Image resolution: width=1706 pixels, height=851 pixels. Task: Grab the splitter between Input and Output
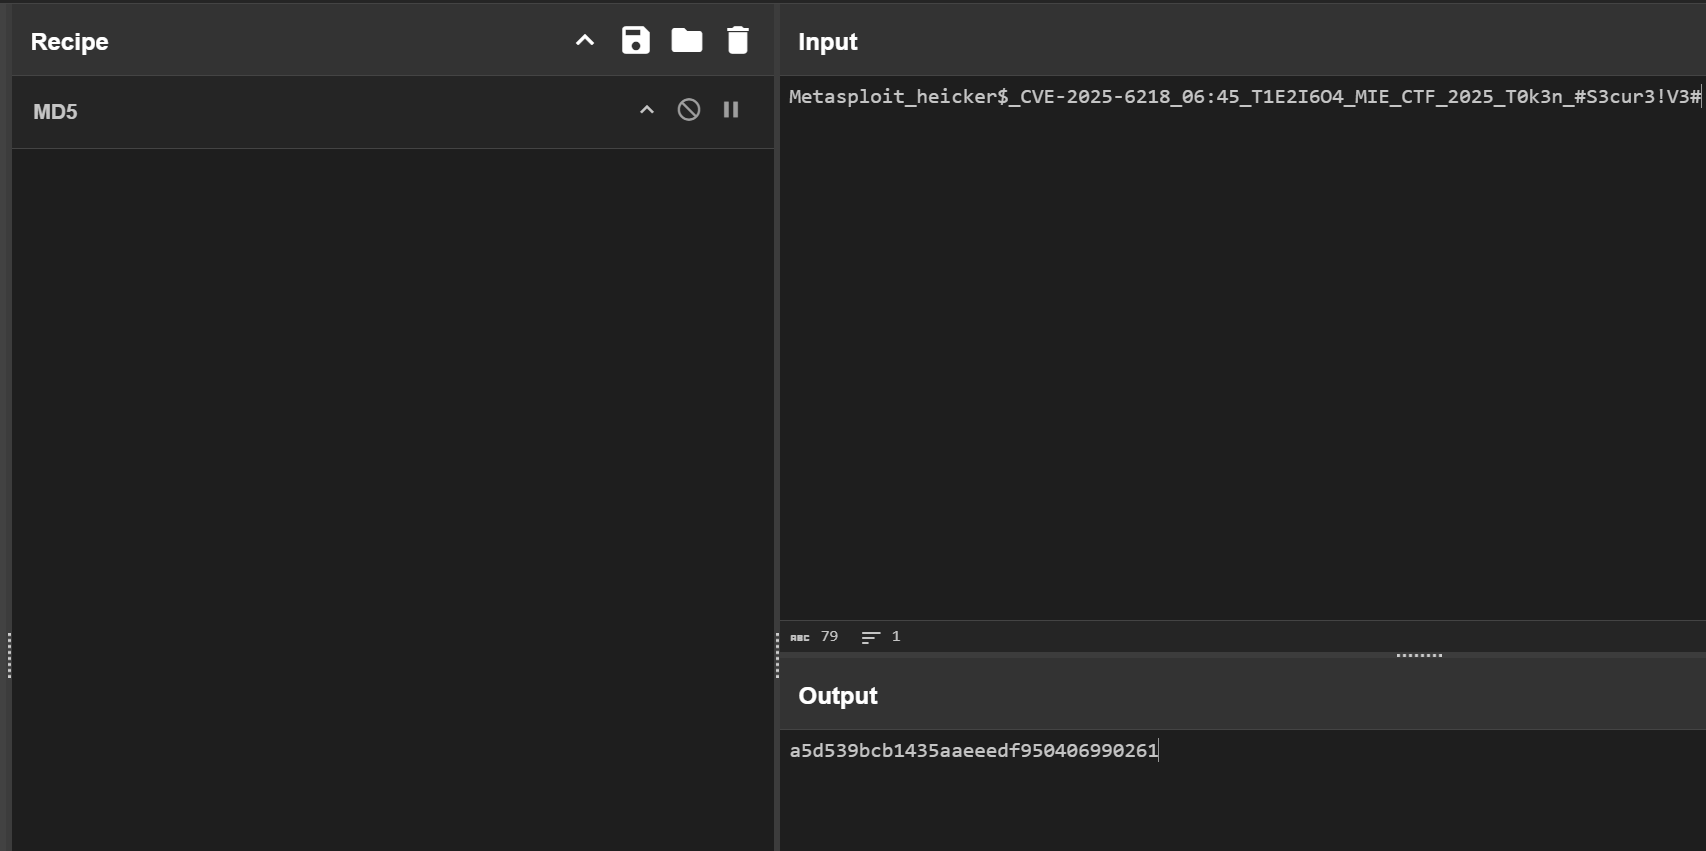point(1419,655)
